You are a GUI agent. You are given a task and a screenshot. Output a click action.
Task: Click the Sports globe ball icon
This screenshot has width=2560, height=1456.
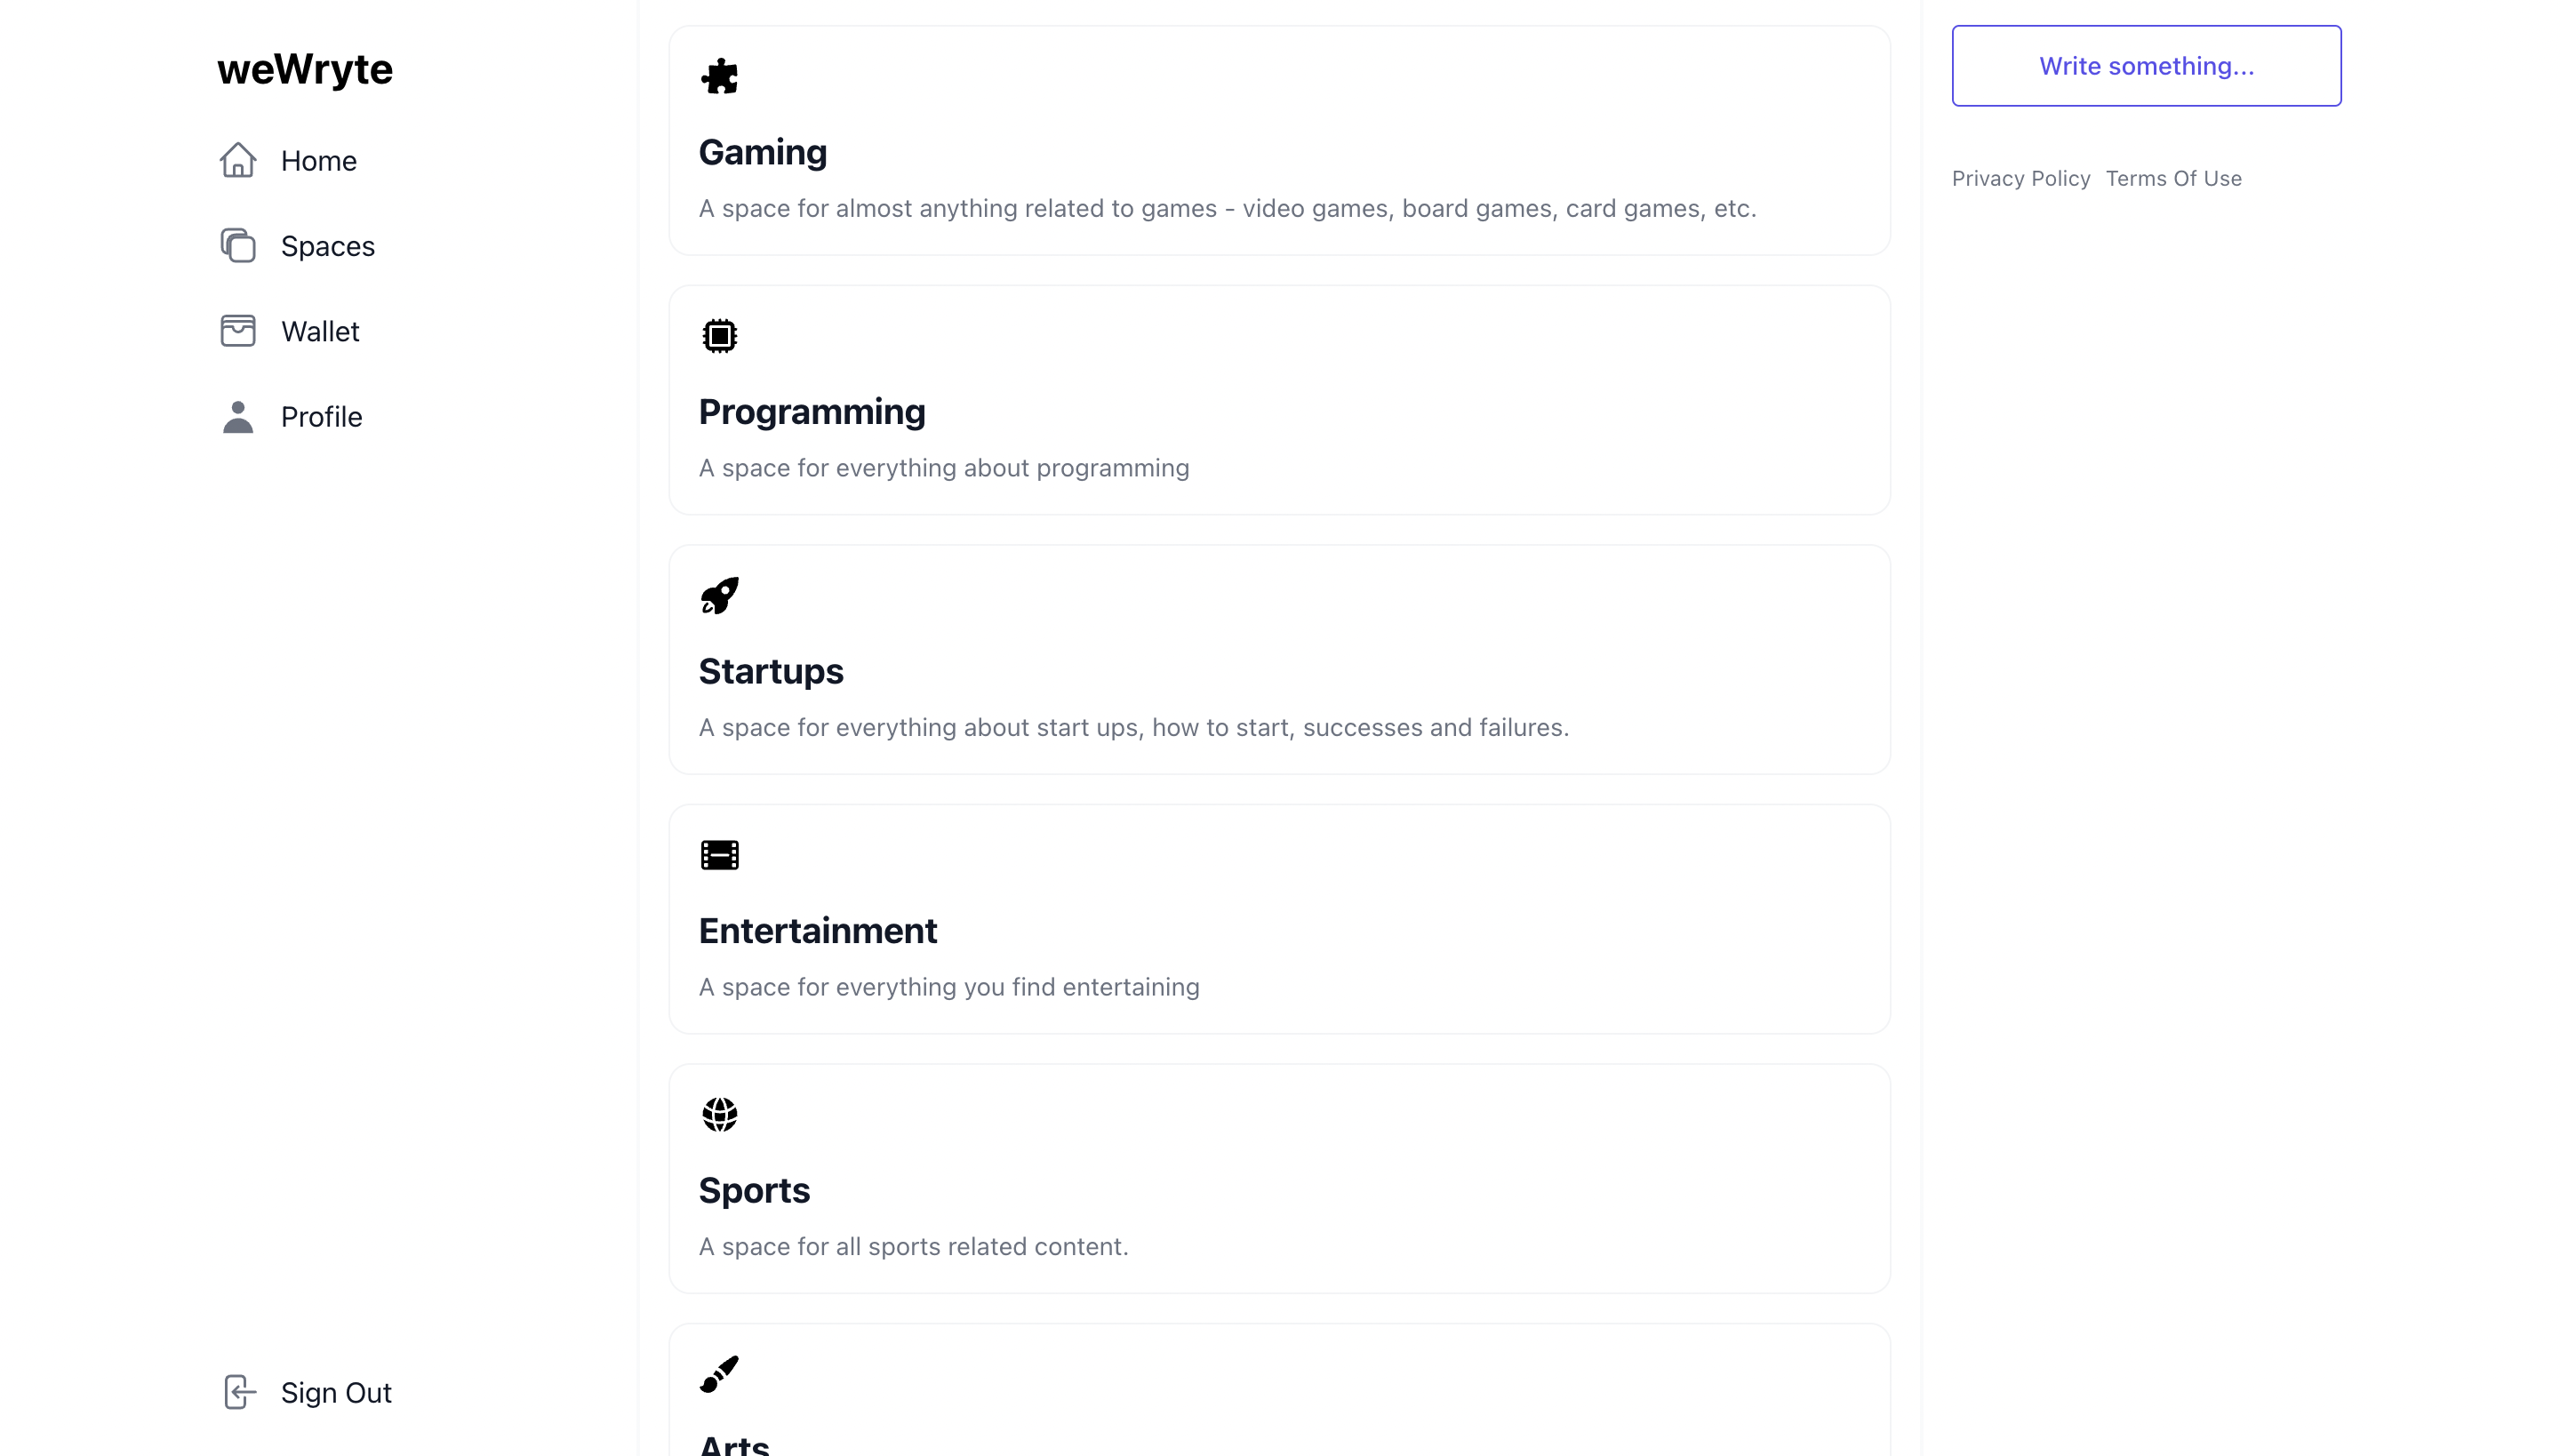coord(719,1114)
